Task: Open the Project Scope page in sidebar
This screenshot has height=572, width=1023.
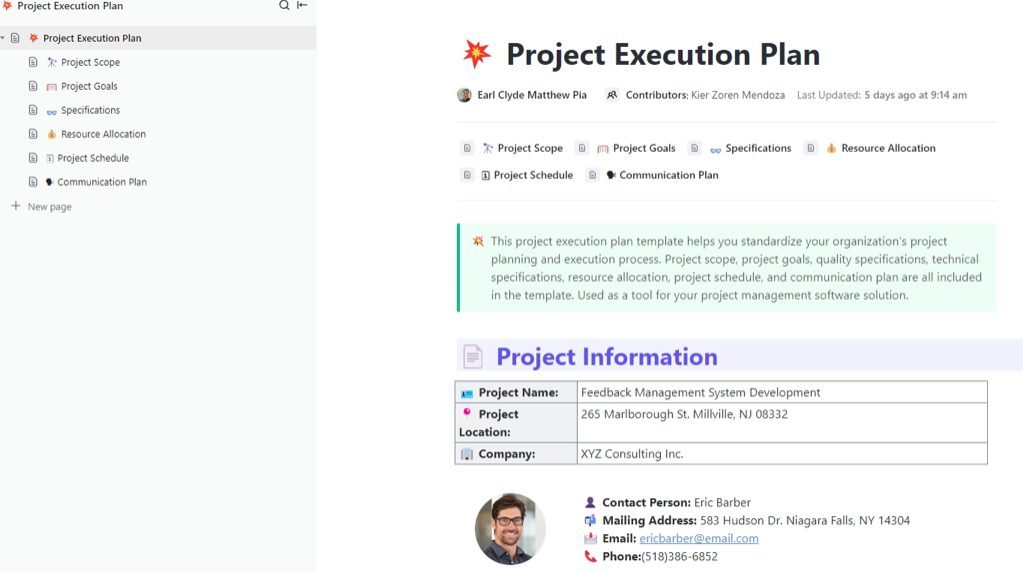Action: click(x=90, y=62)
